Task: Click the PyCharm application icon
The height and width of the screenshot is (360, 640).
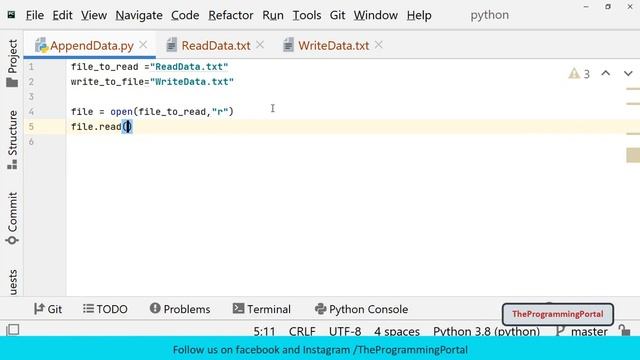Action: [x=11, y=15]
